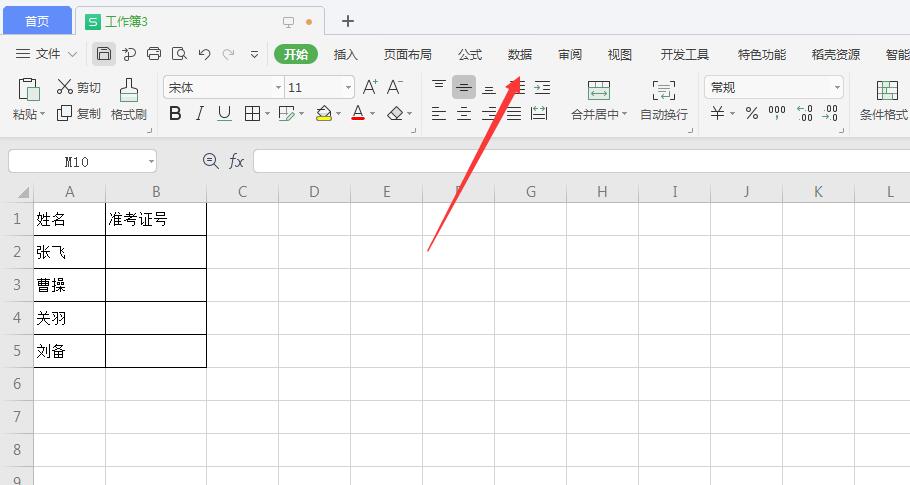The width and height of the screenshot is (910, 485).
Task: Click decrease decimal places icon
Action: tap(830, 113)
